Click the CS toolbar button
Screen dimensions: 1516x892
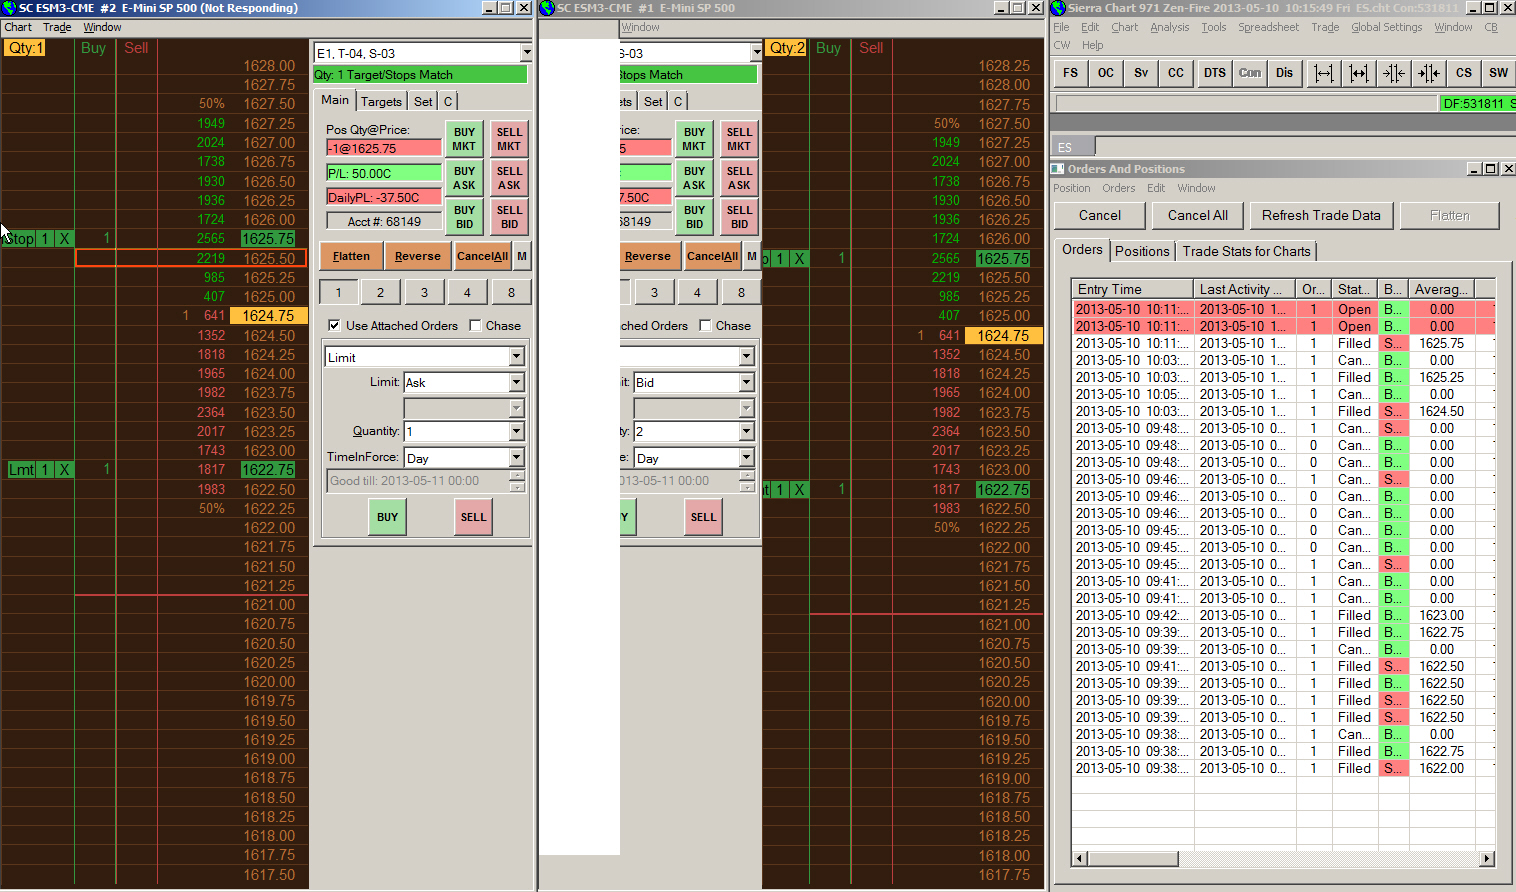click(x=1464, y=73)
